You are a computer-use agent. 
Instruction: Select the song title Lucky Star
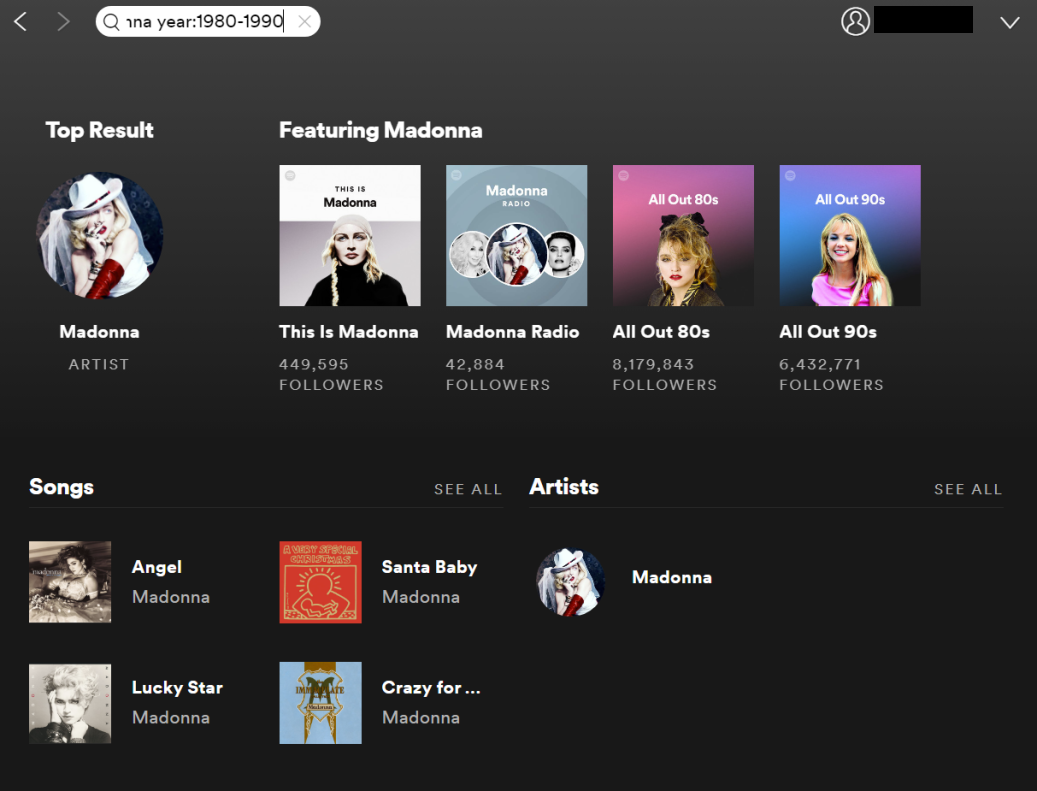177,687
